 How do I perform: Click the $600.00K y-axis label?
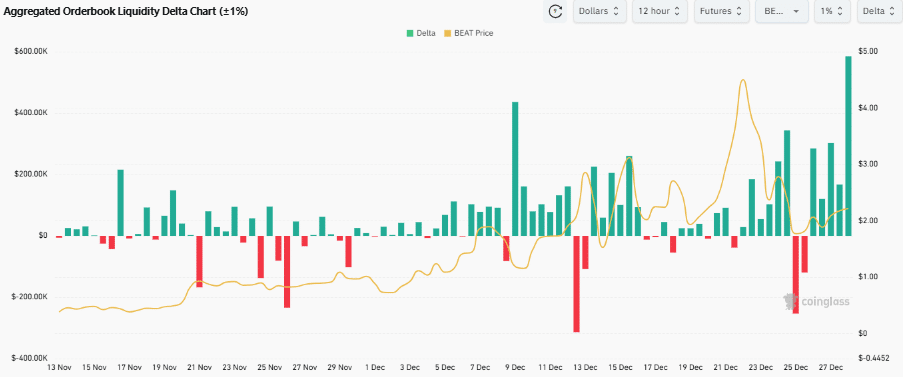point(31,52)
